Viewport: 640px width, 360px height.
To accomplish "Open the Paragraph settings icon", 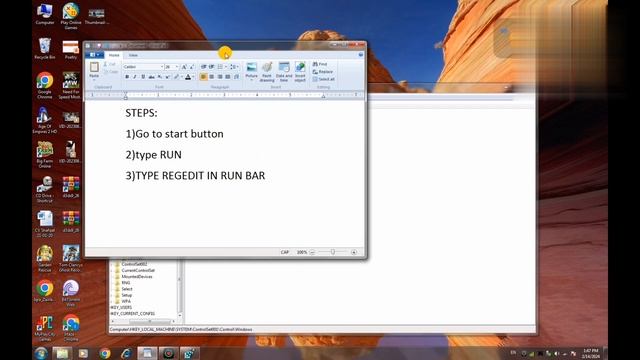I will point(236,77).
